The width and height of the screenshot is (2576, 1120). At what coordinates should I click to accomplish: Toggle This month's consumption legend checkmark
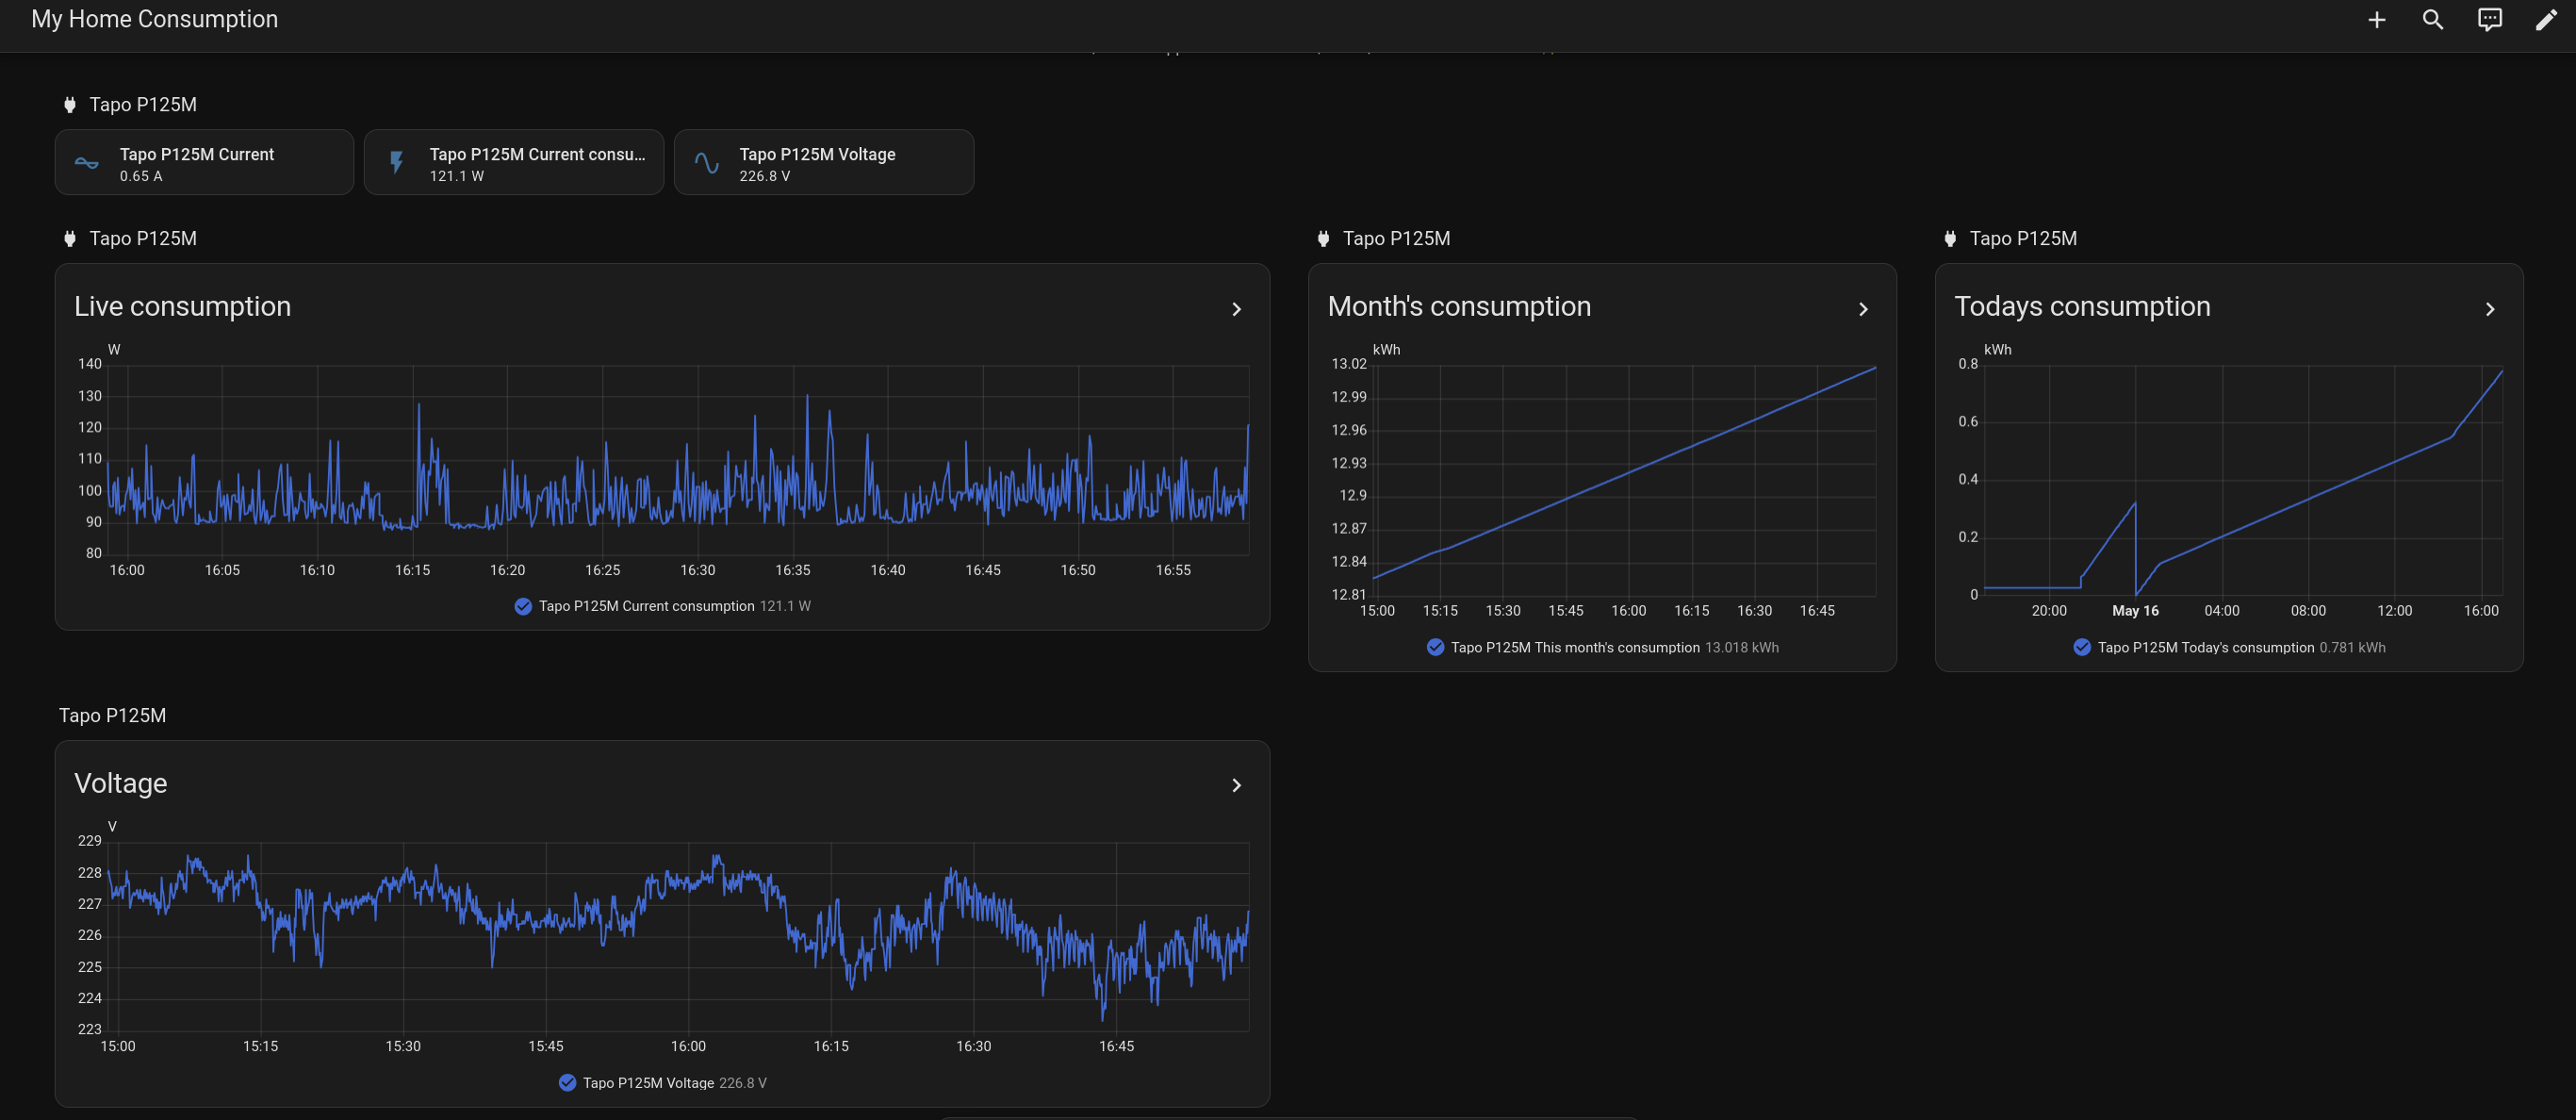1435,647
